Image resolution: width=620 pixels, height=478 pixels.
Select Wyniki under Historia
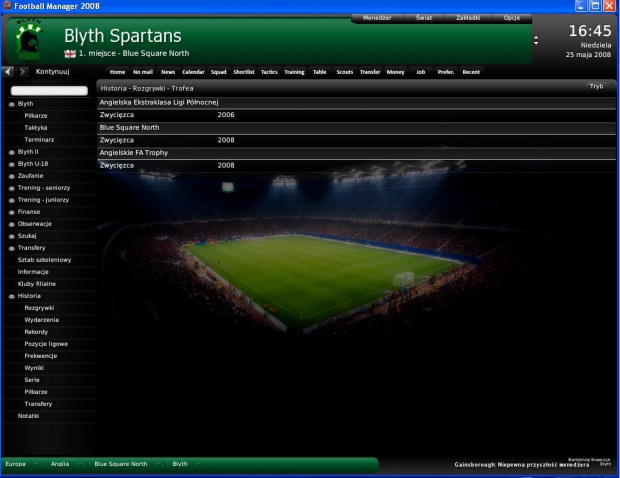tap(34, 368)
